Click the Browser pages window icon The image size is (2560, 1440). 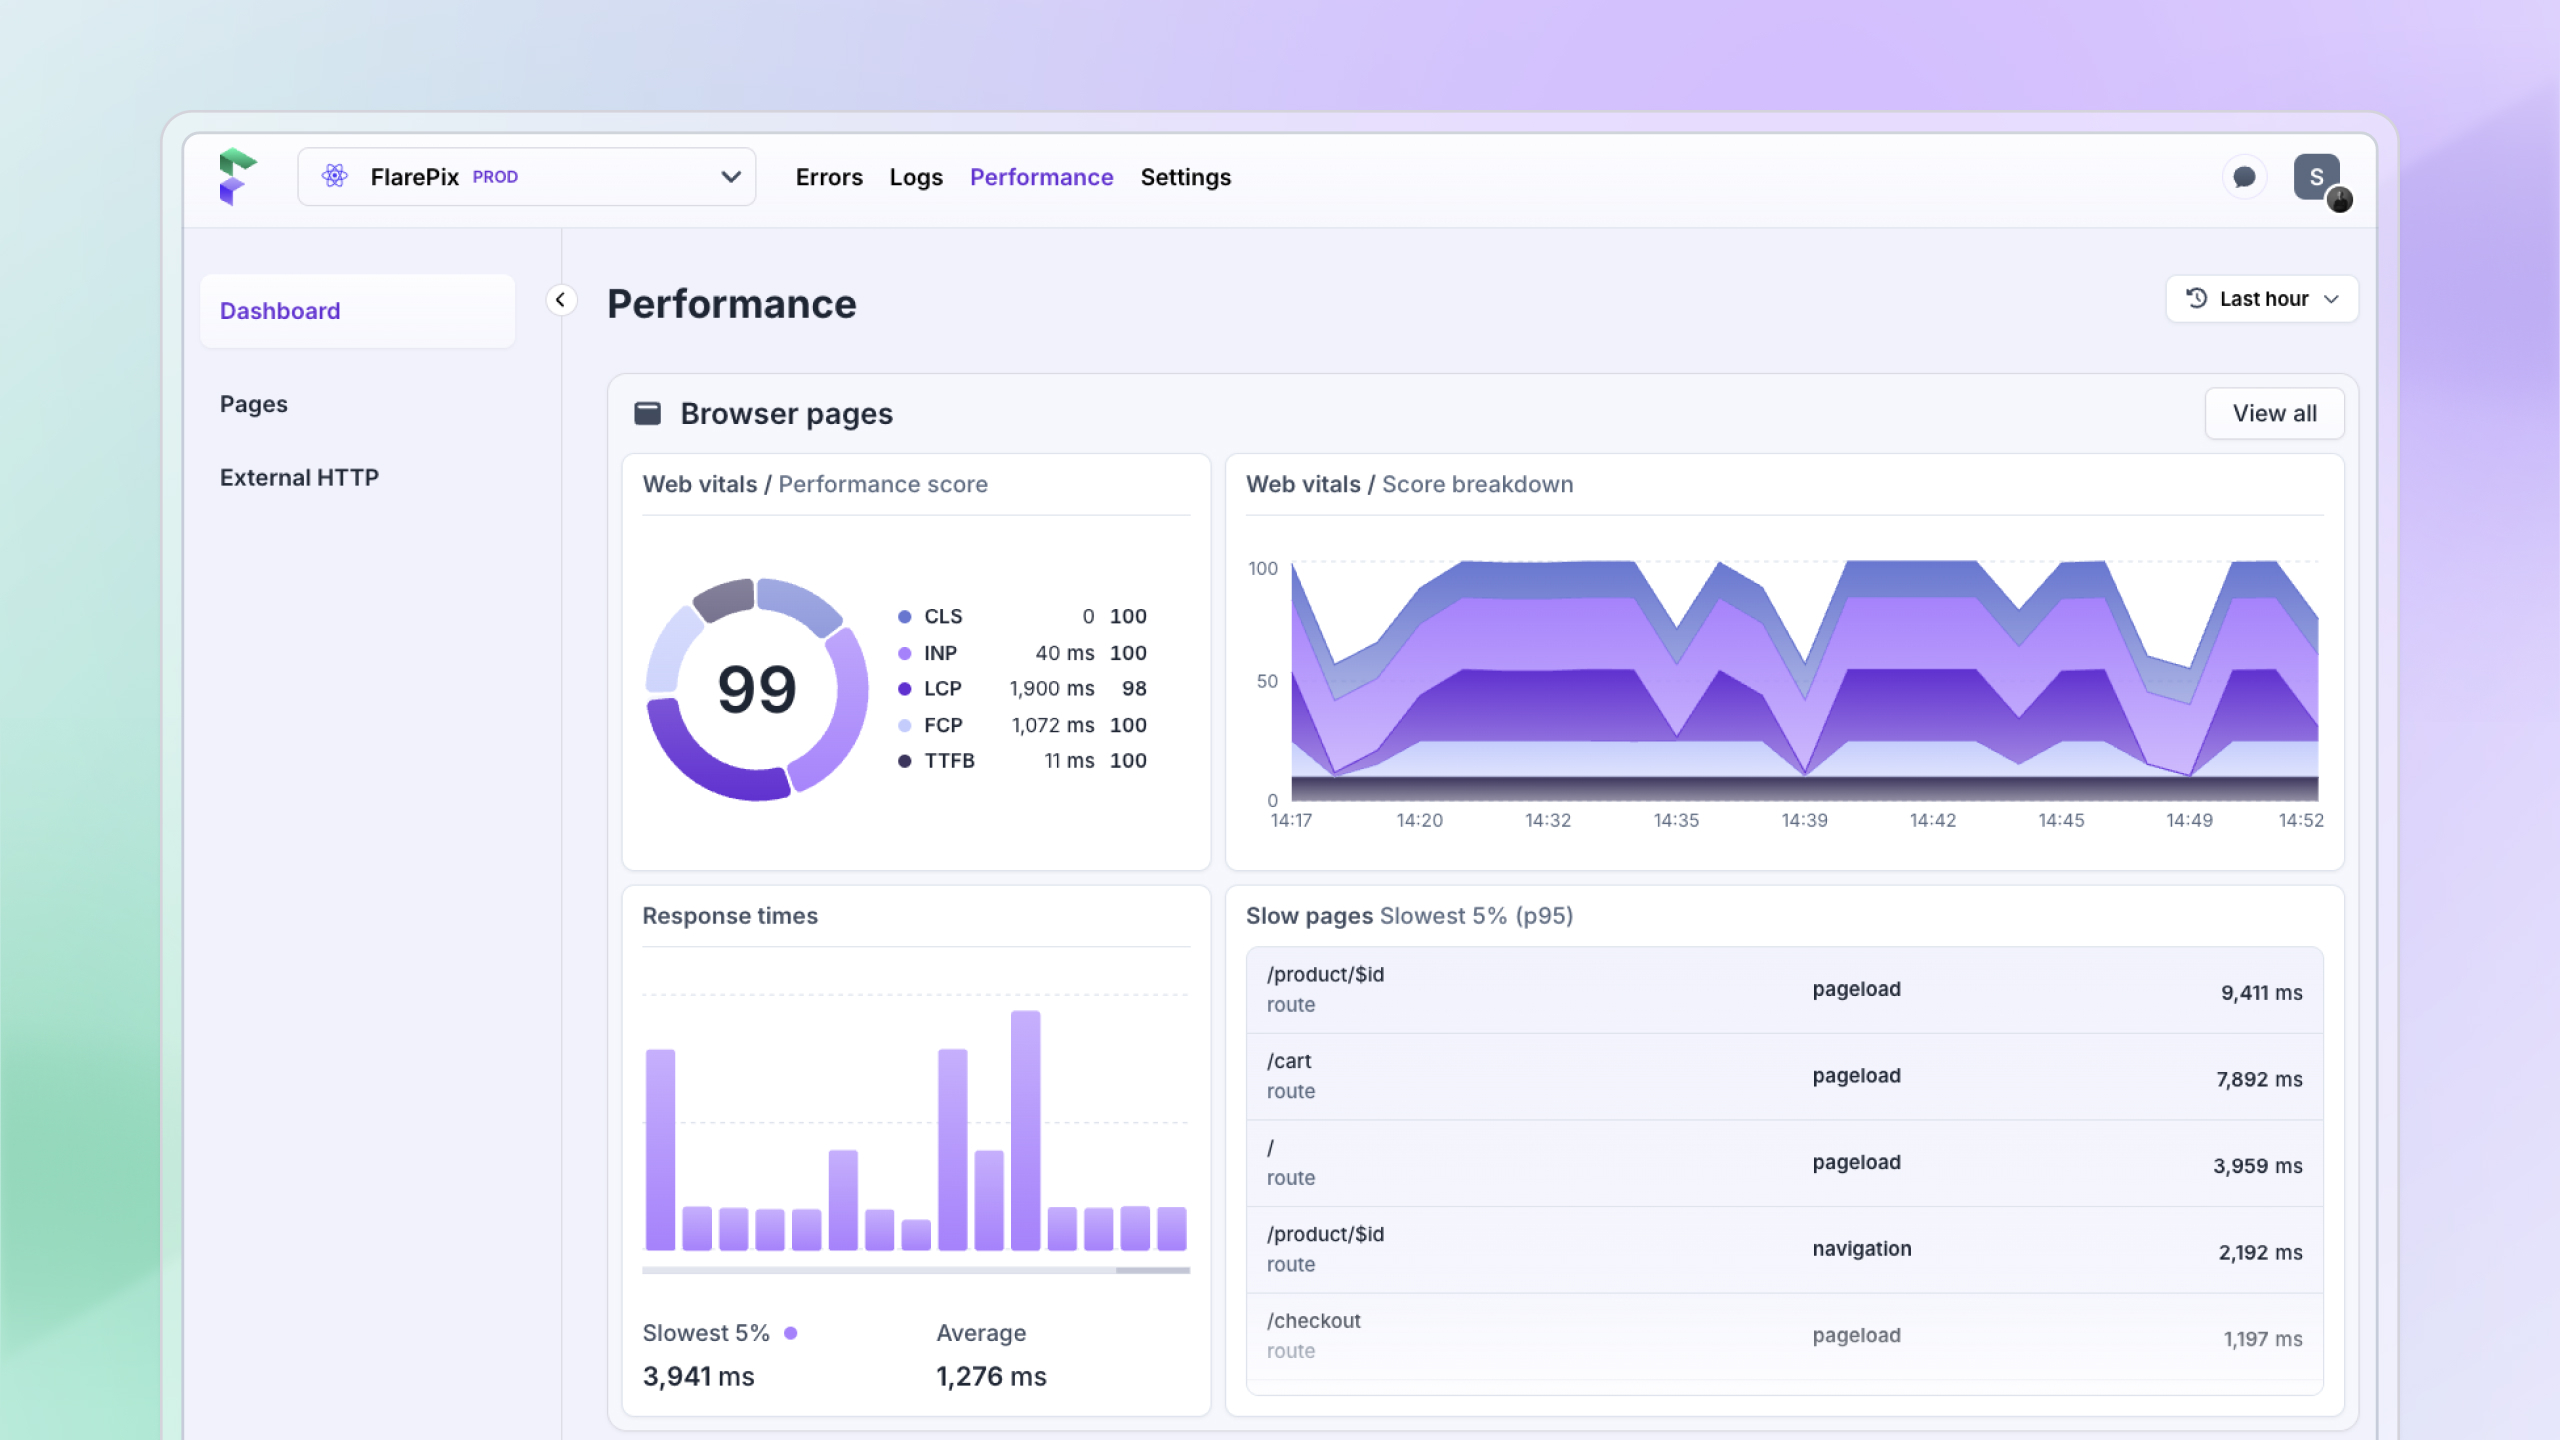(648, 413)
